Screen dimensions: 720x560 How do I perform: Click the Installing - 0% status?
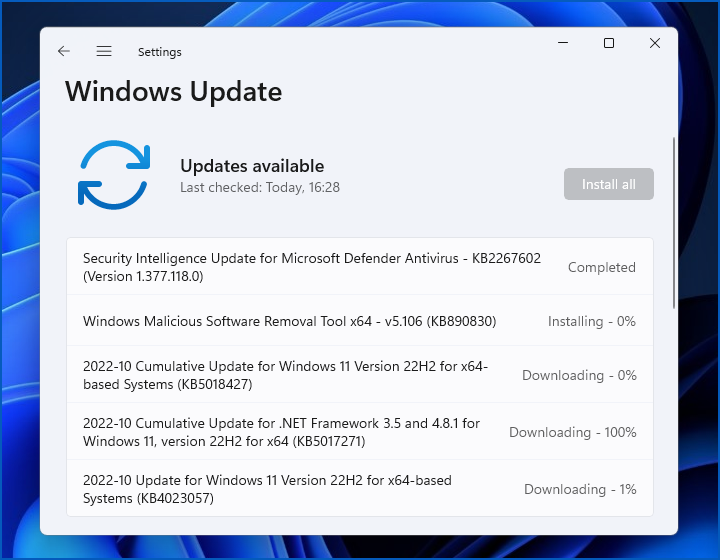click(x=591, y=321)
